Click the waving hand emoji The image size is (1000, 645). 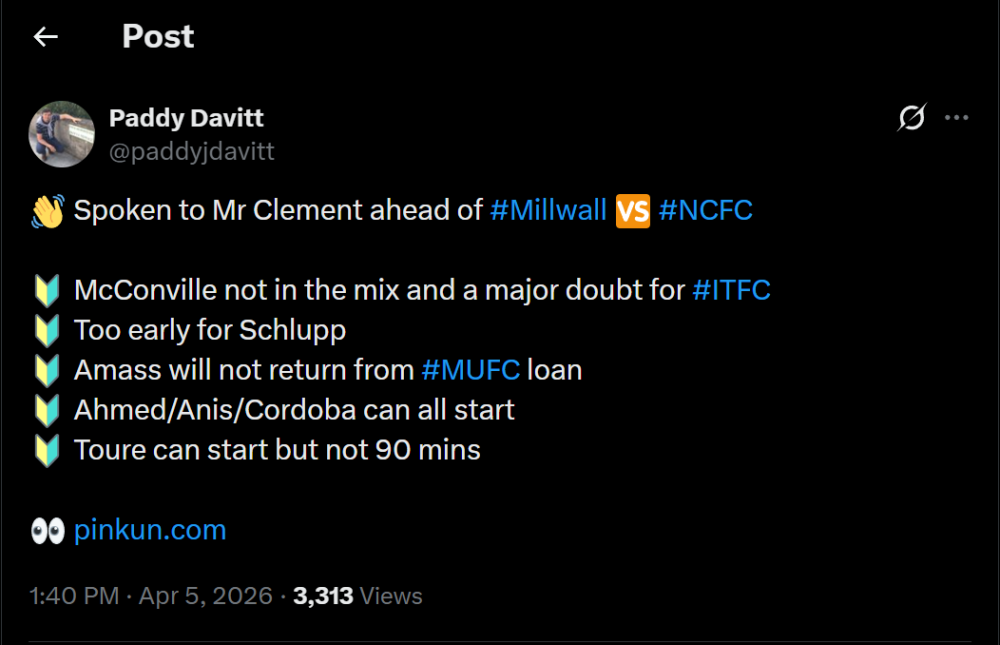click(47, 211)
